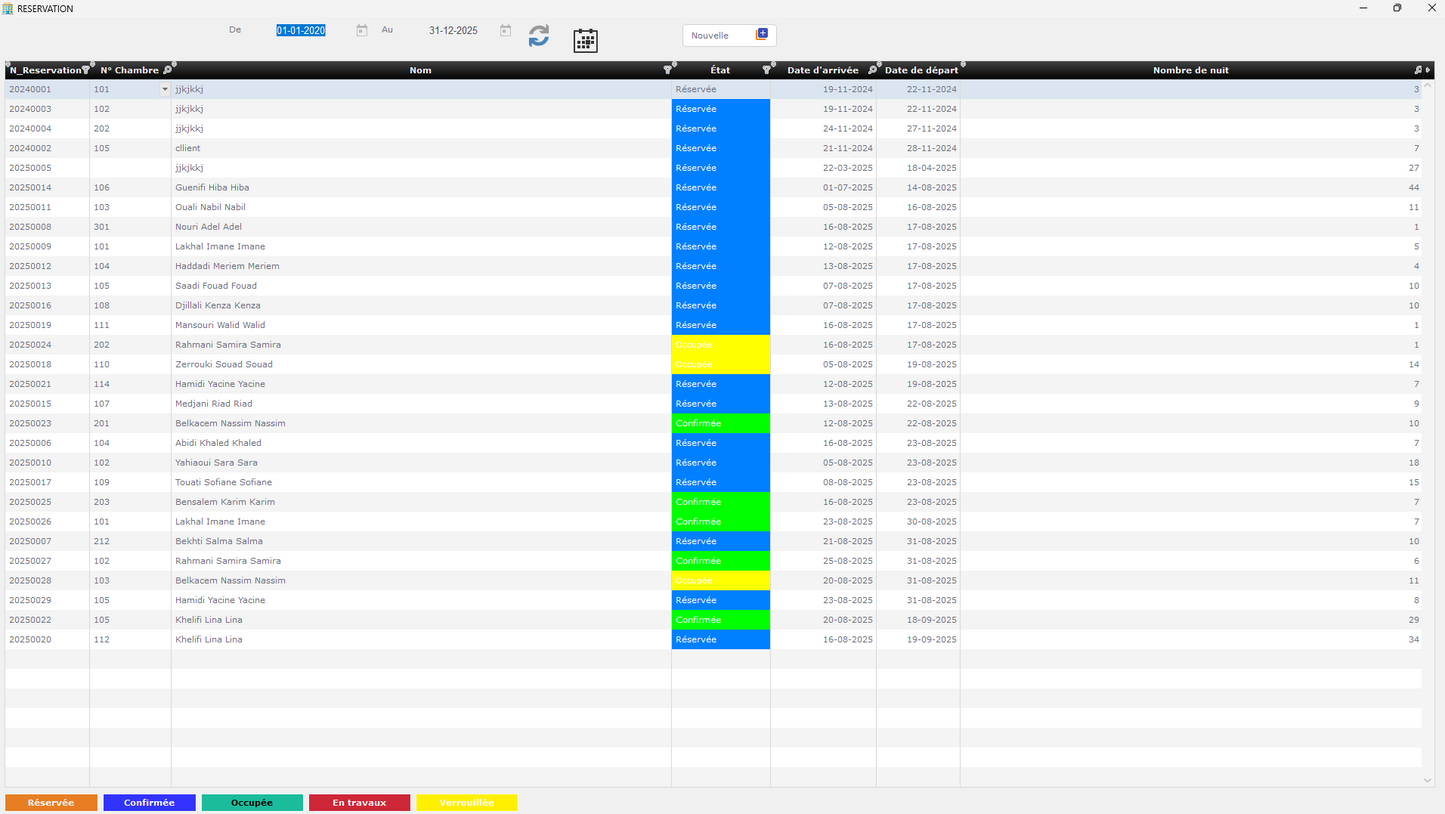The image size is (1445, 814).
Task: Click the orange Réservée legend swatch
Action: [x=51, y=803]
